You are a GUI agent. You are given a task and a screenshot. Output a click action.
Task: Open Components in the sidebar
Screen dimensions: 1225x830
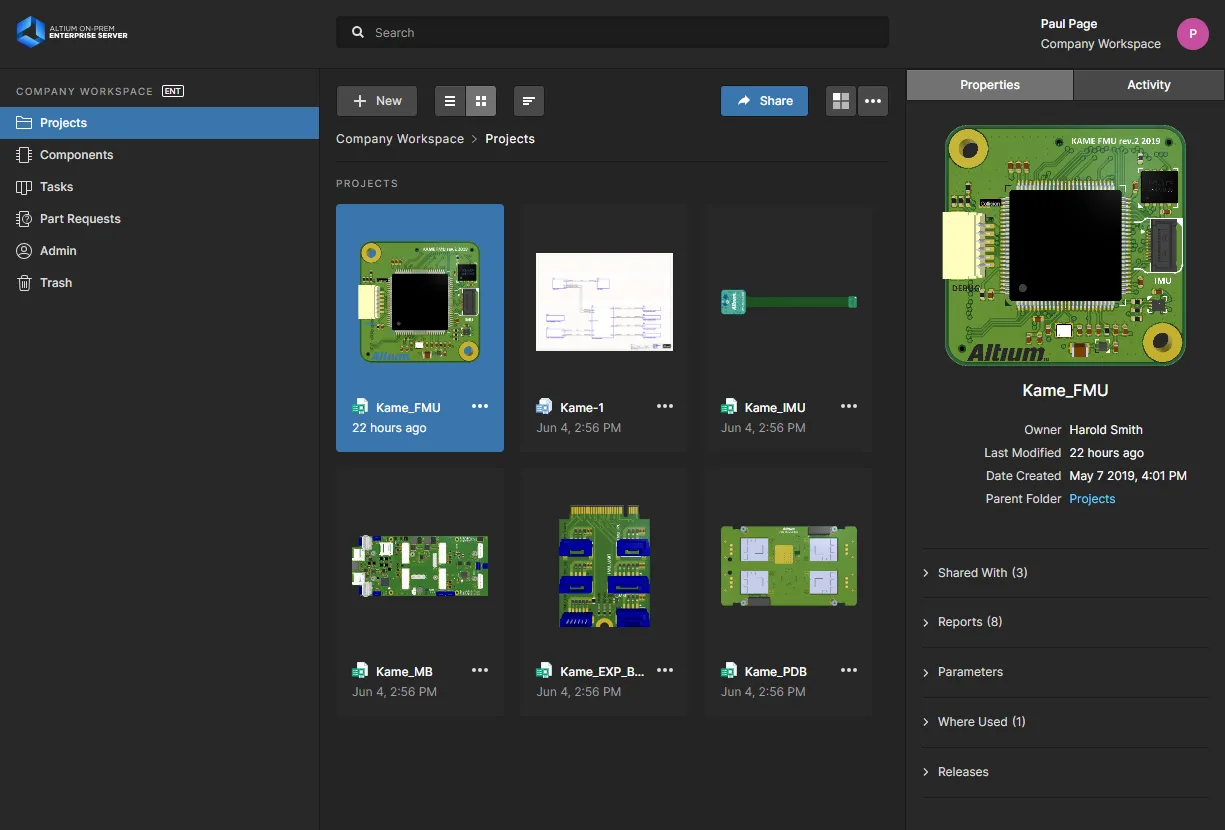(x=76, y=155)
